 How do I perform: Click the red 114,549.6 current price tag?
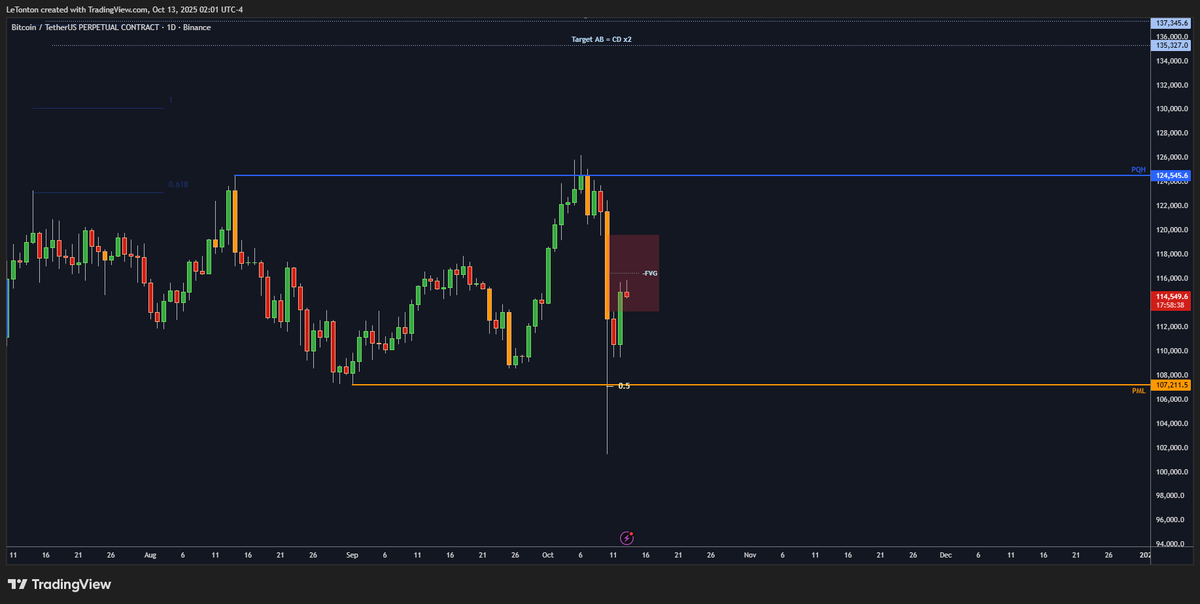point(1170,297)
